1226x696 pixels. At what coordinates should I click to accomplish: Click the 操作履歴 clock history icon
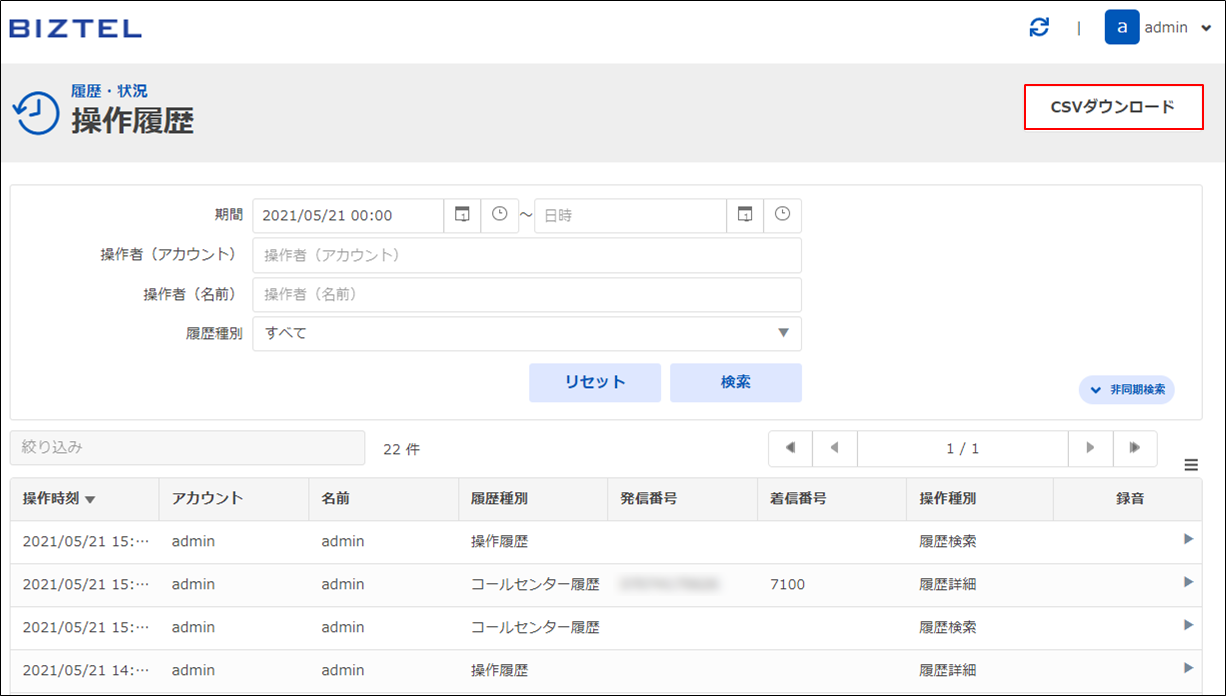click(x=36, y=113)
